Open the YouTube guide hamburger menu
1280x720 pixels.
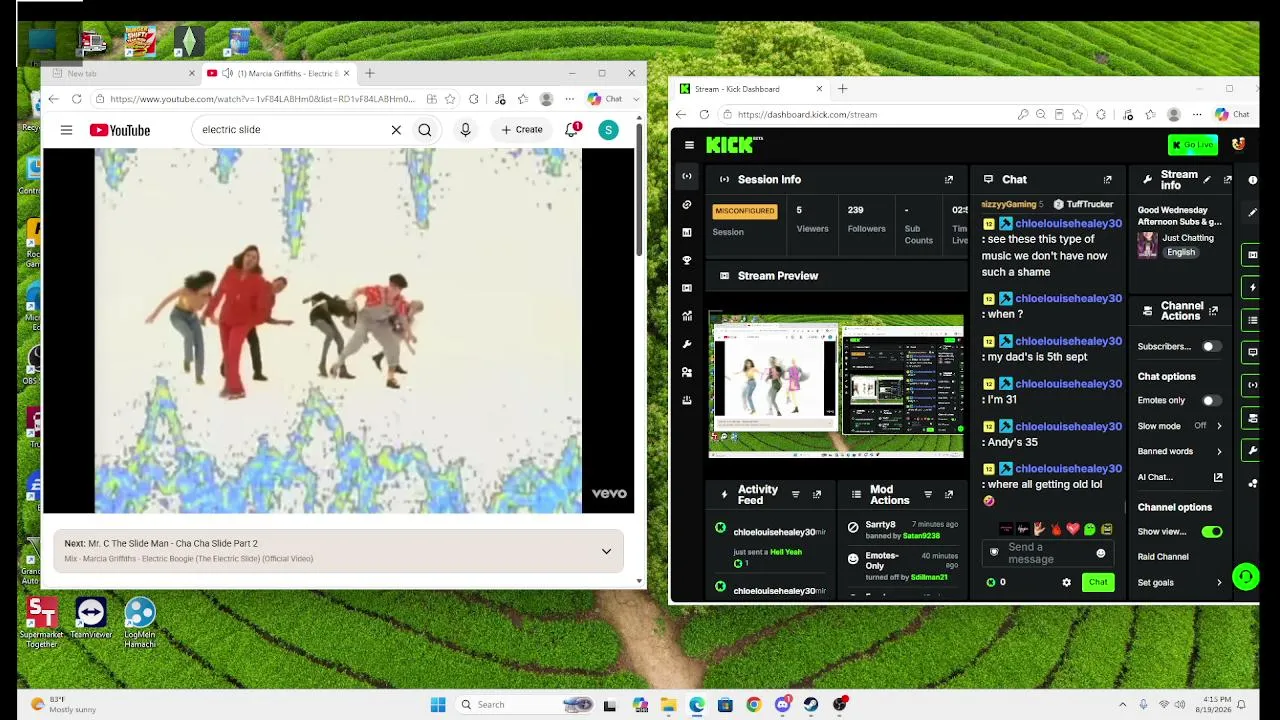(66, 130)
